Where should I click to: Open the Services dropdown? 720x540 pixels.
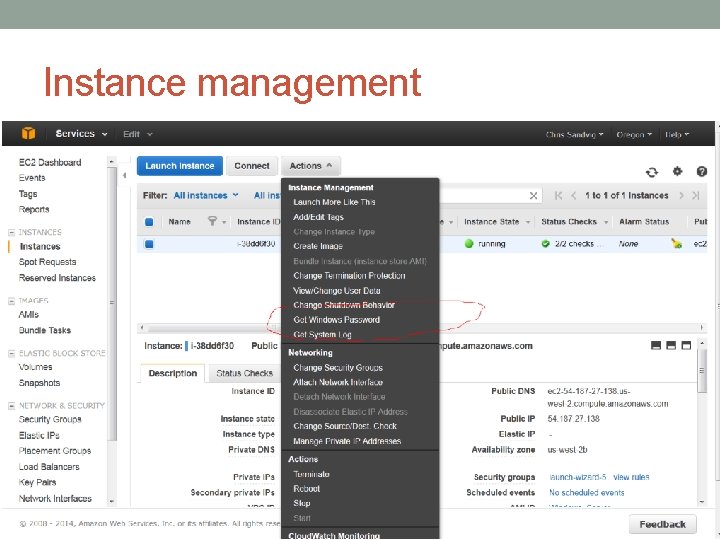(x=81, y=134)
